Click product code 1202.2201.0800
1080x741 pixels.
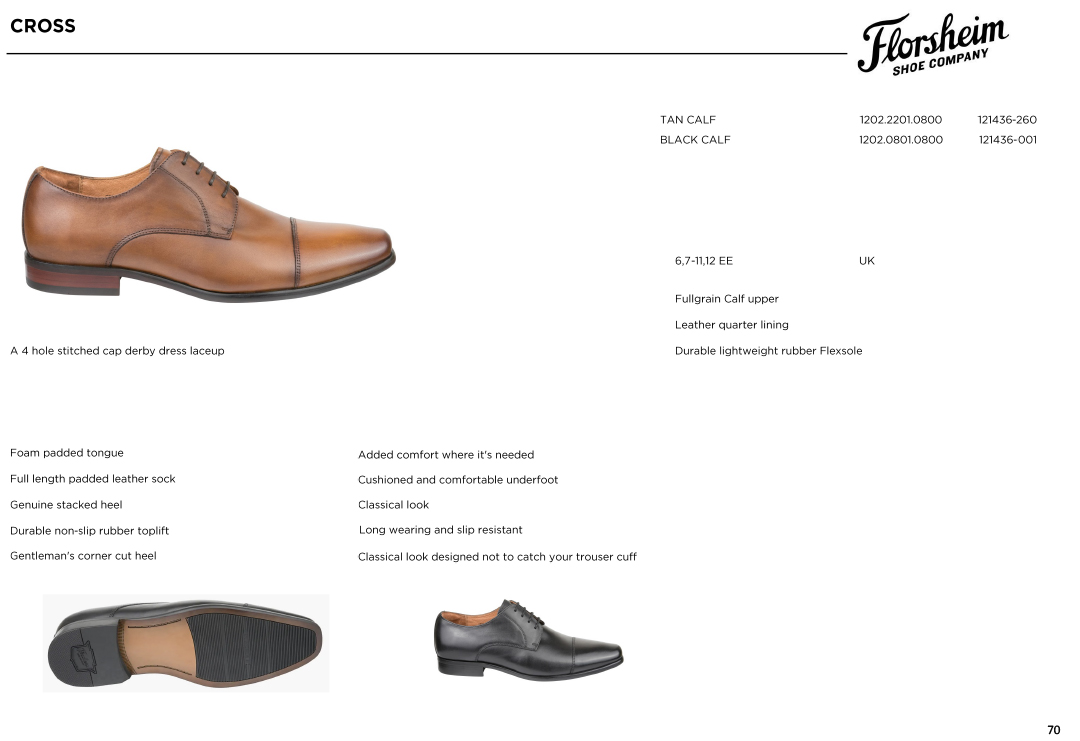tap(900, 120)
